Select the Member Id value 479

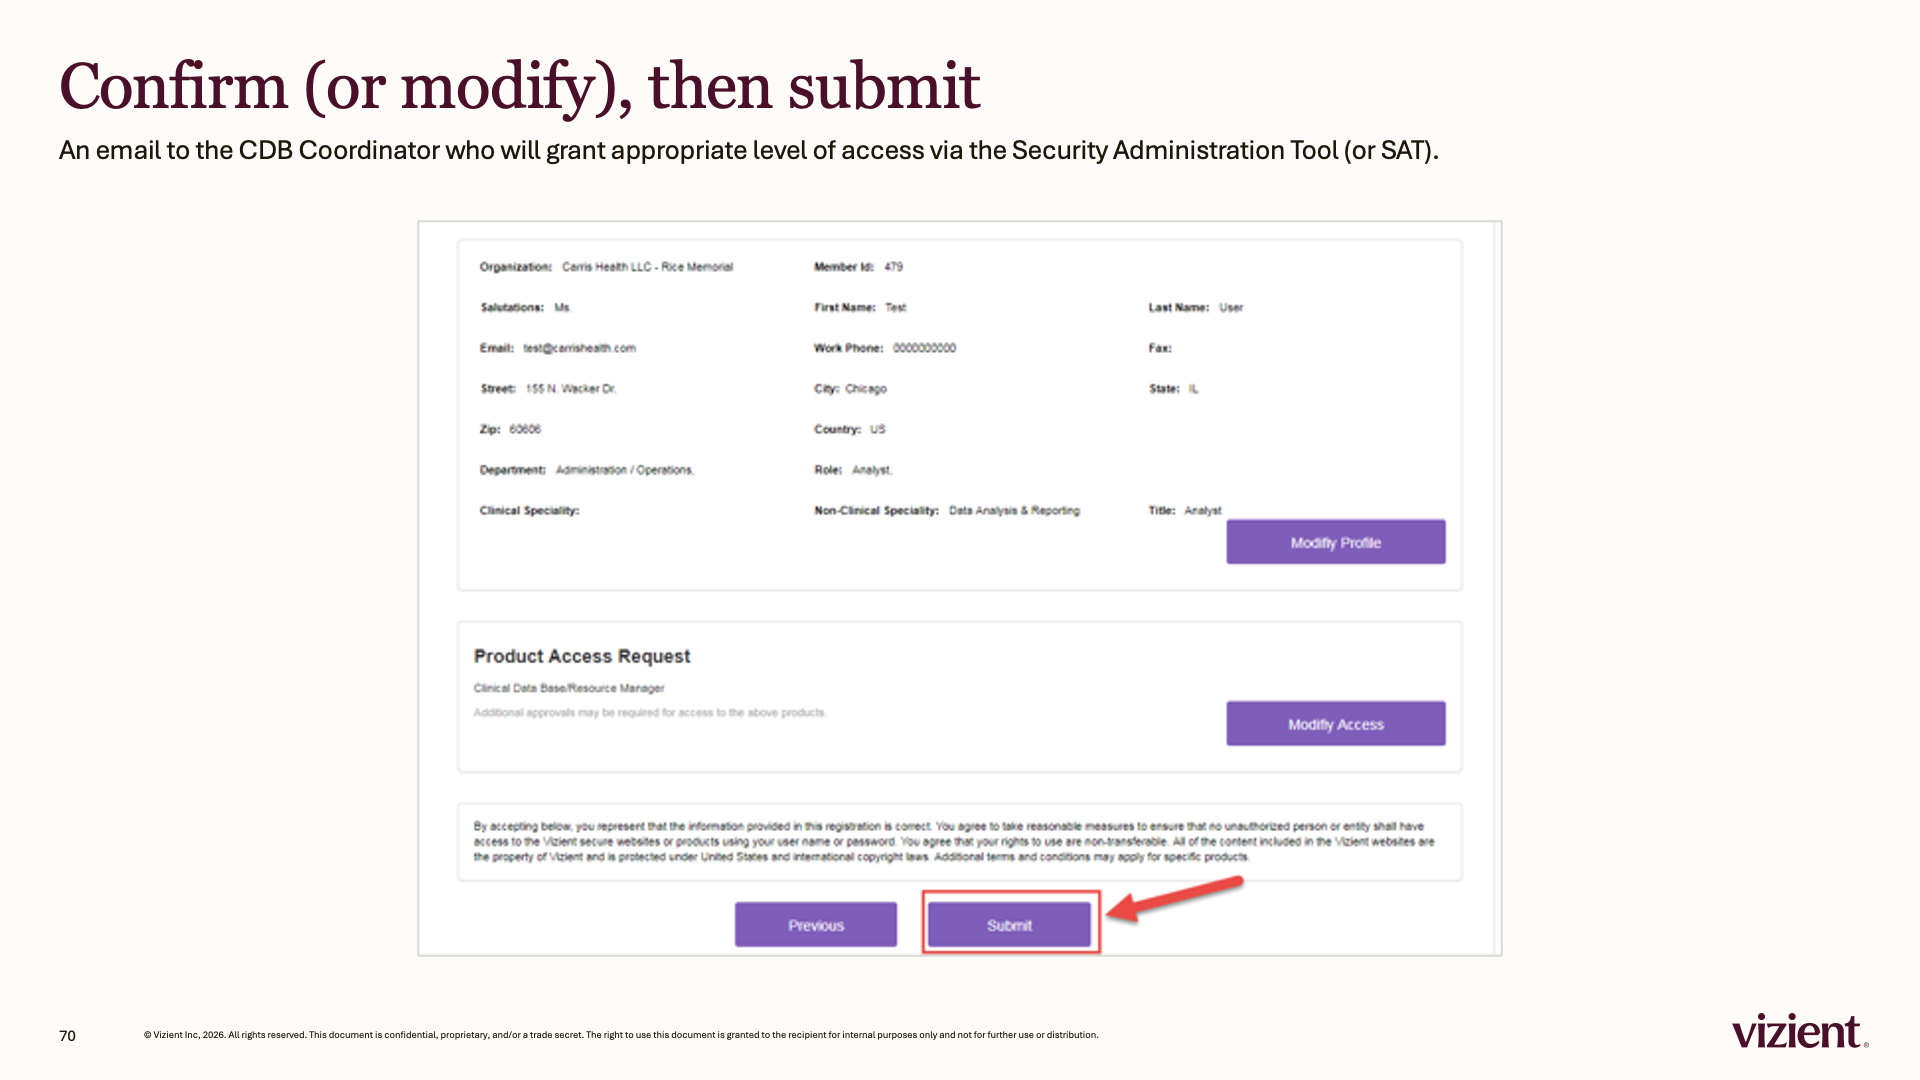894,267
